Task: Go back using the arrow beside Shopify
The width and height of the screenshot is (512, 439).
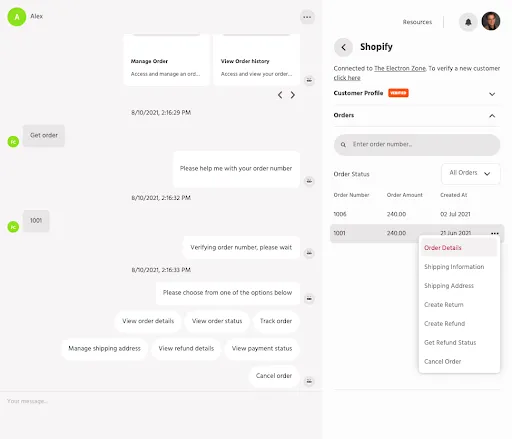Action: point(343,47)
